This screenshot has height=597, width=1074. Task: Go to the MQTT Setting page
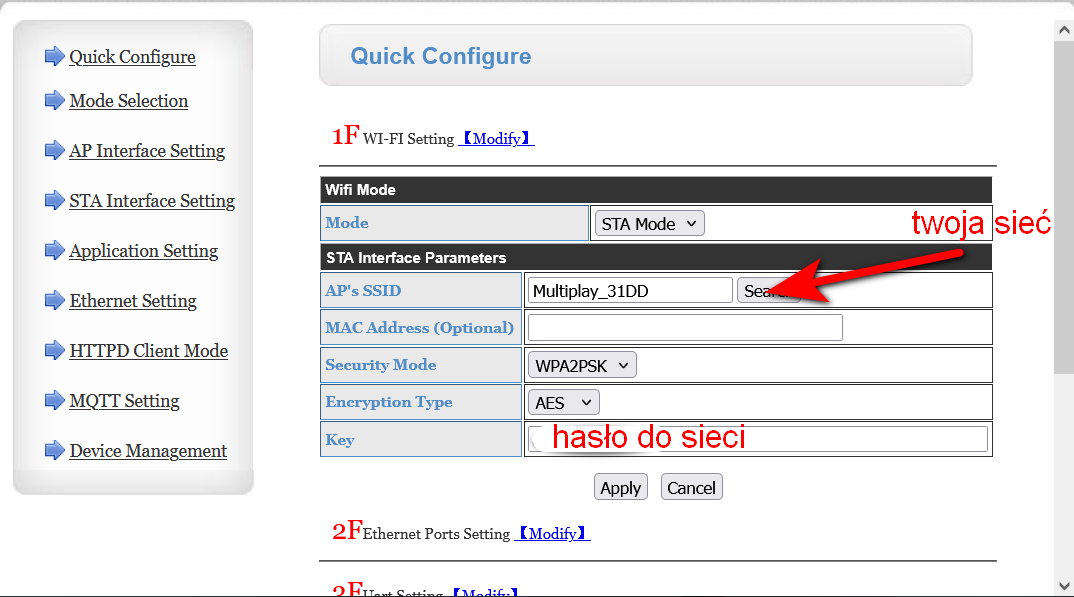pyautogui.click(x=124, y=401)
